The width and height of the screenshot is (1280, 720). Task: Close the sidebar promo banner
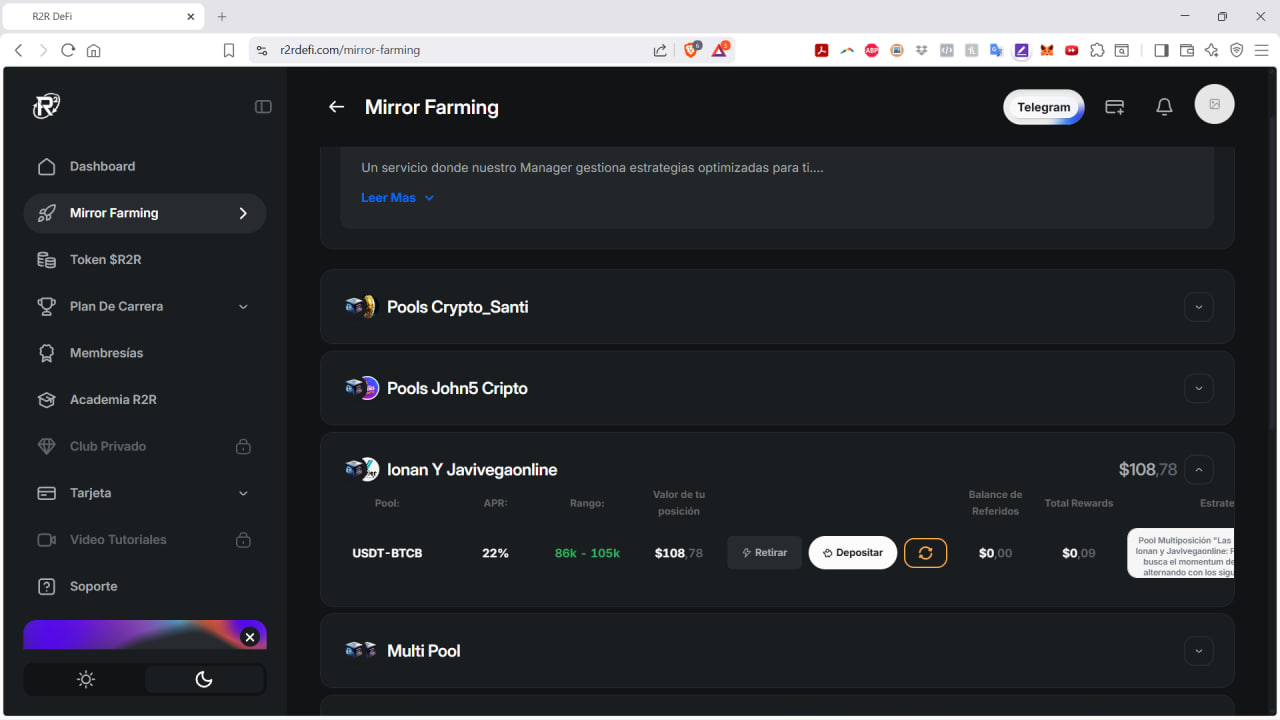point(250,637)
